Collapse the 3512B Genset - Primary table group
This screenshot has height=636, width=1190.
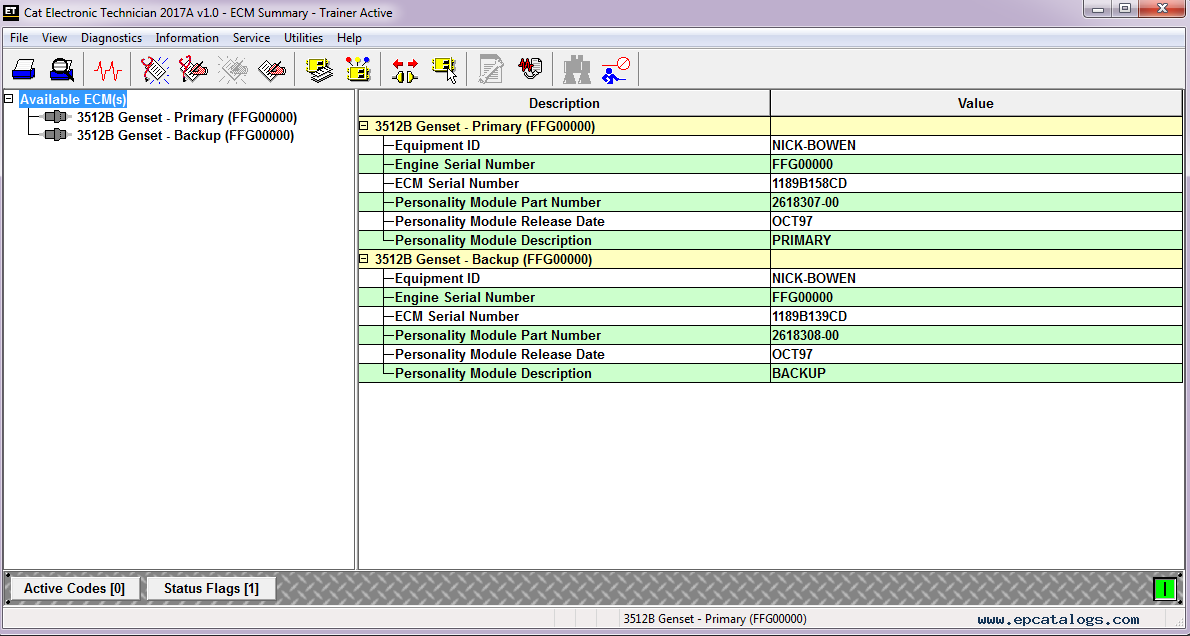click(x=364, y=127)
